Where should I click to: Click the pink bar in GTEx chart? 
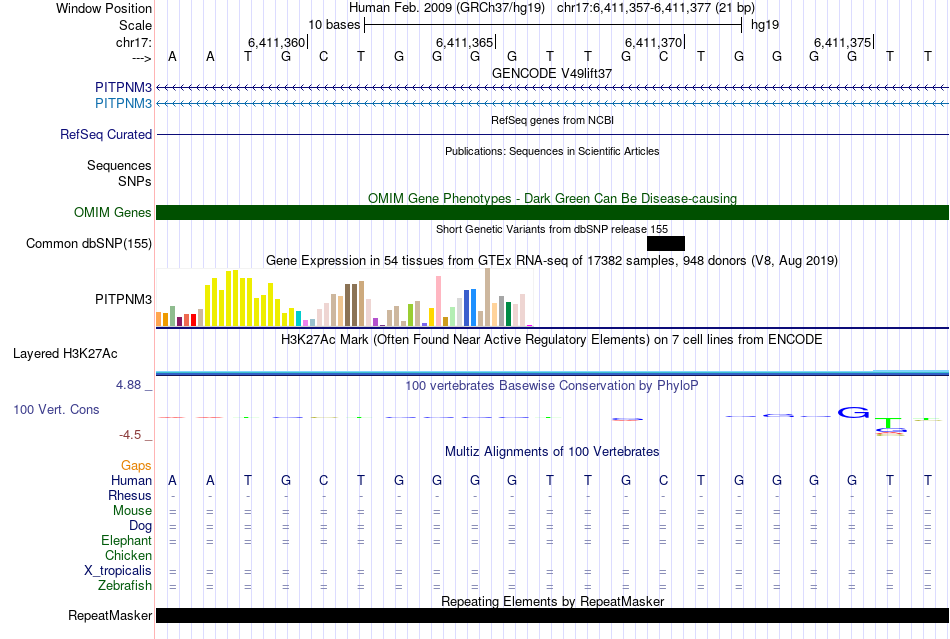(x=438, y=301)
